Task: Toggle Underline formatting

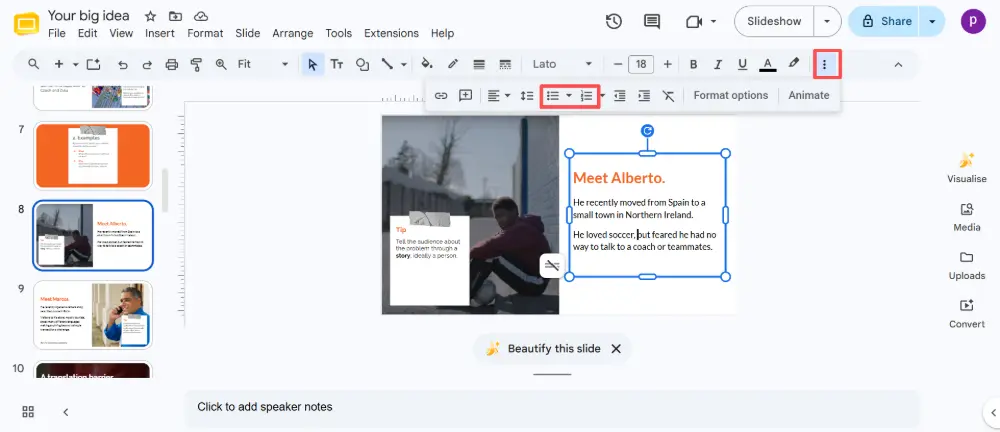Action: click(742, 64)
